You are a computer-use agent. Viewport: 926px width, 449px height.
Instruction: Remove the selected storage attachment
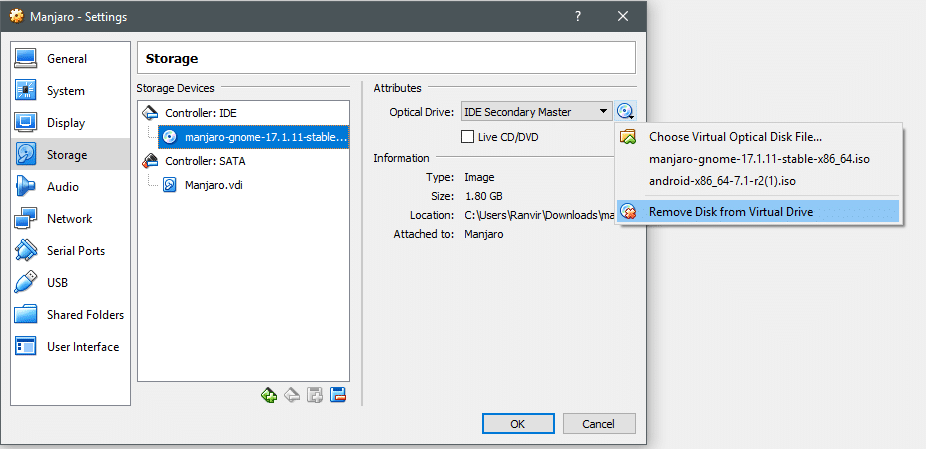click(x=338, y=395)
